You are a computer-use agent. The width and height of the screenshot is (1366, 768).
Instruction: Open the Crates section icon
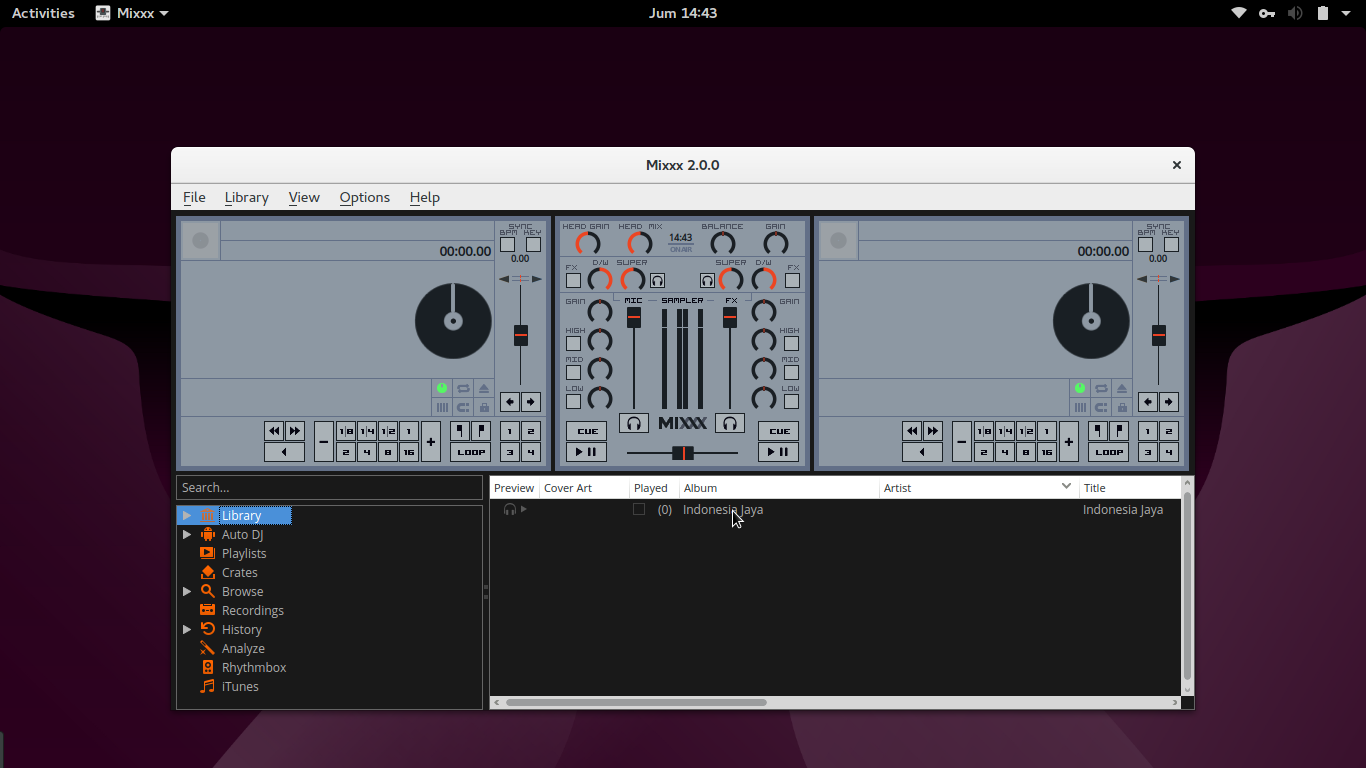coord(208,572)
